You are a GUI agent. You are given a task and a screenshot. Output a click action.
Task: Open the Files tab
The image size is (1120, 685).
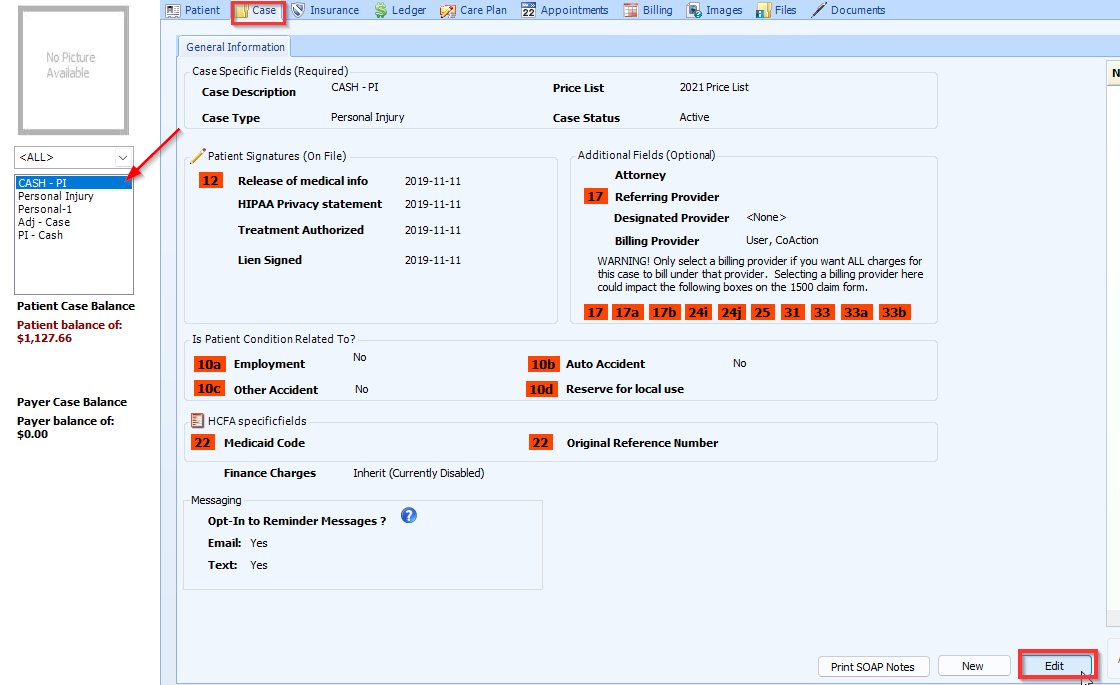coord(777,10)
